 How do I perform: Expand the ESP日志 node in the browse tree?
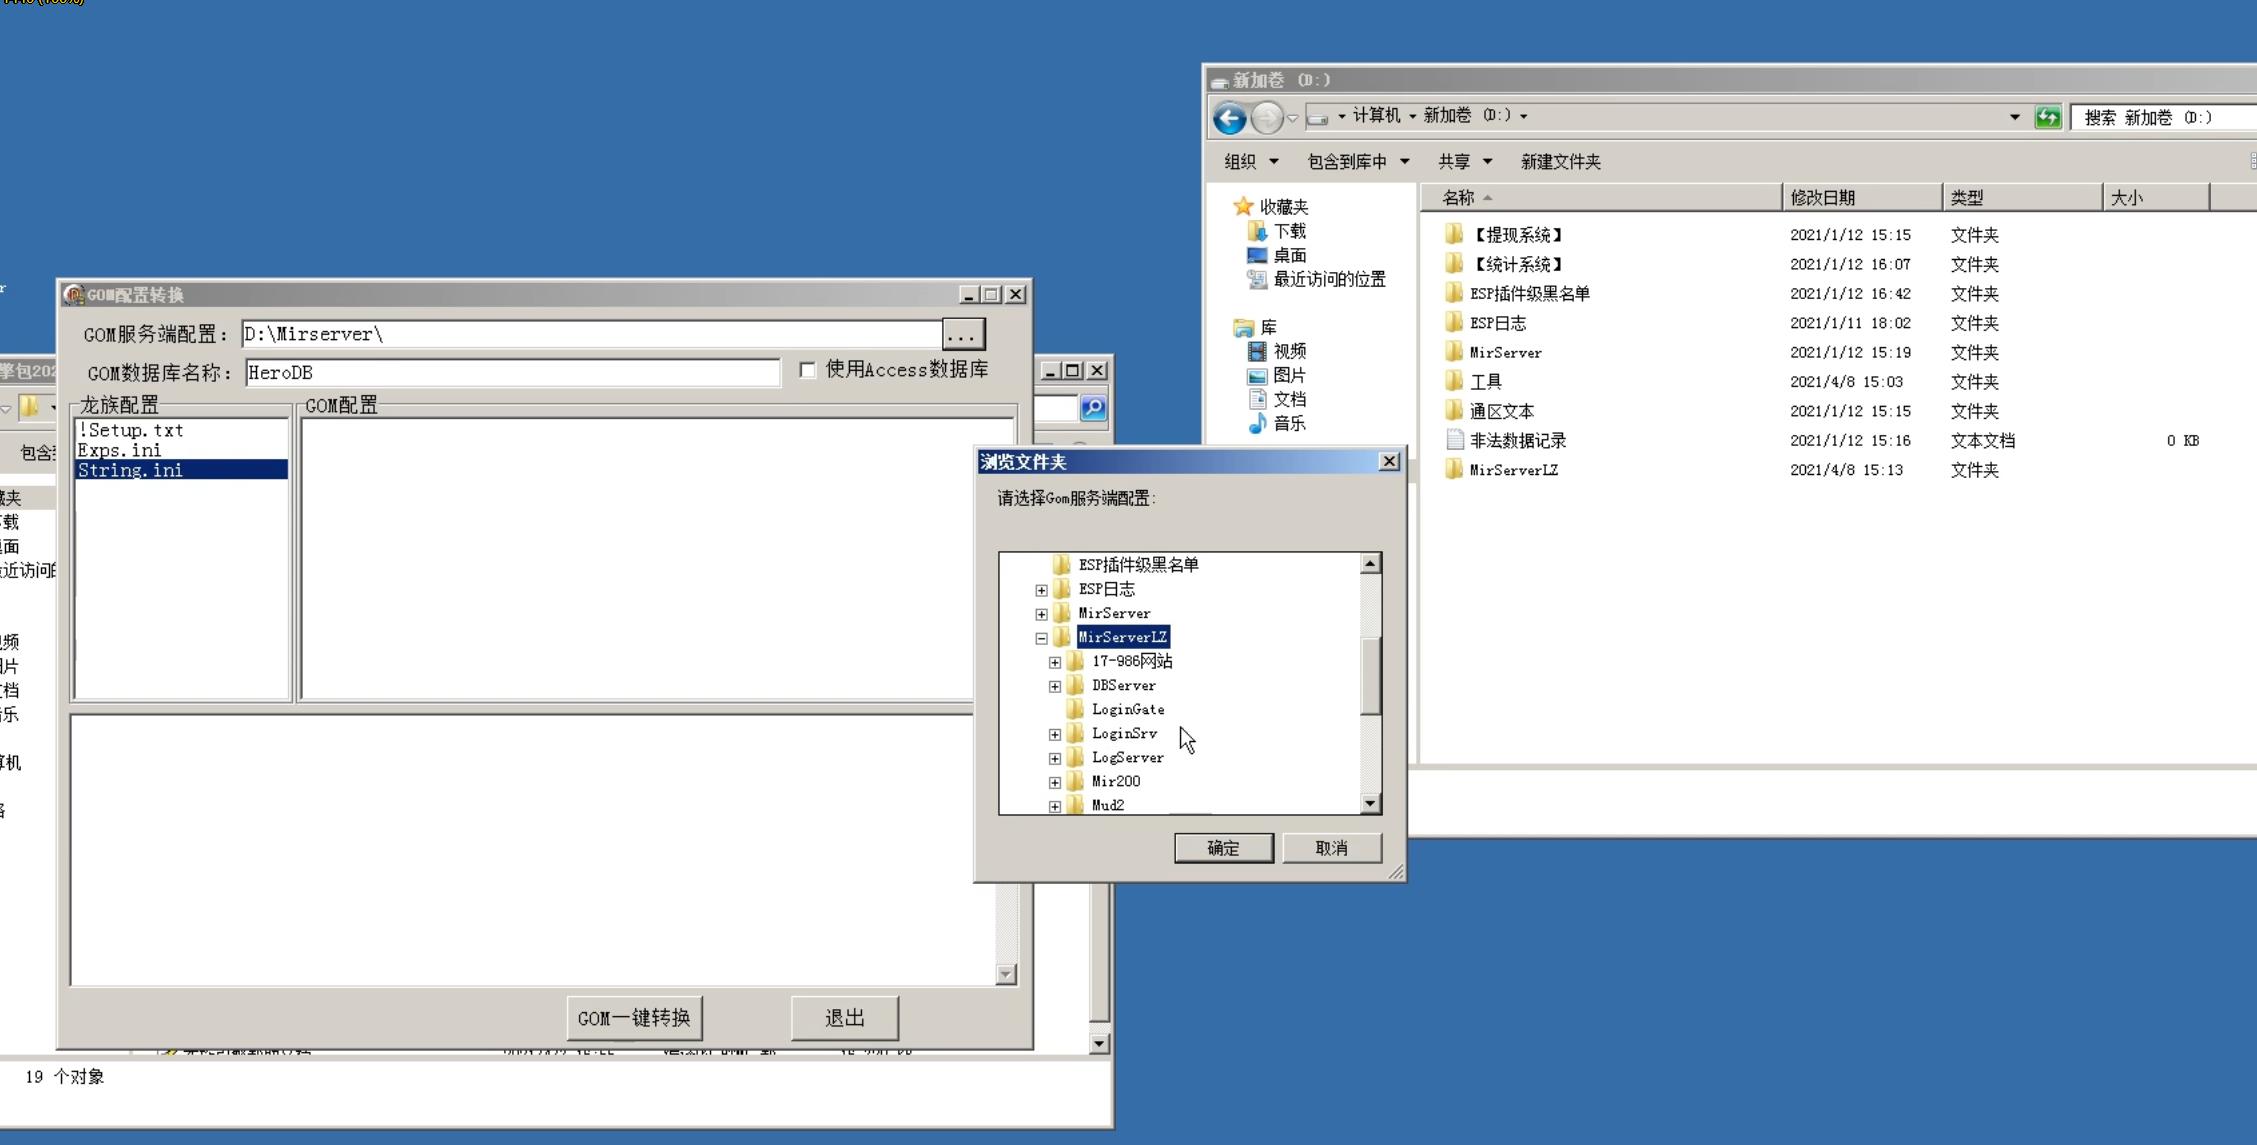click(x=1041, y=590)
